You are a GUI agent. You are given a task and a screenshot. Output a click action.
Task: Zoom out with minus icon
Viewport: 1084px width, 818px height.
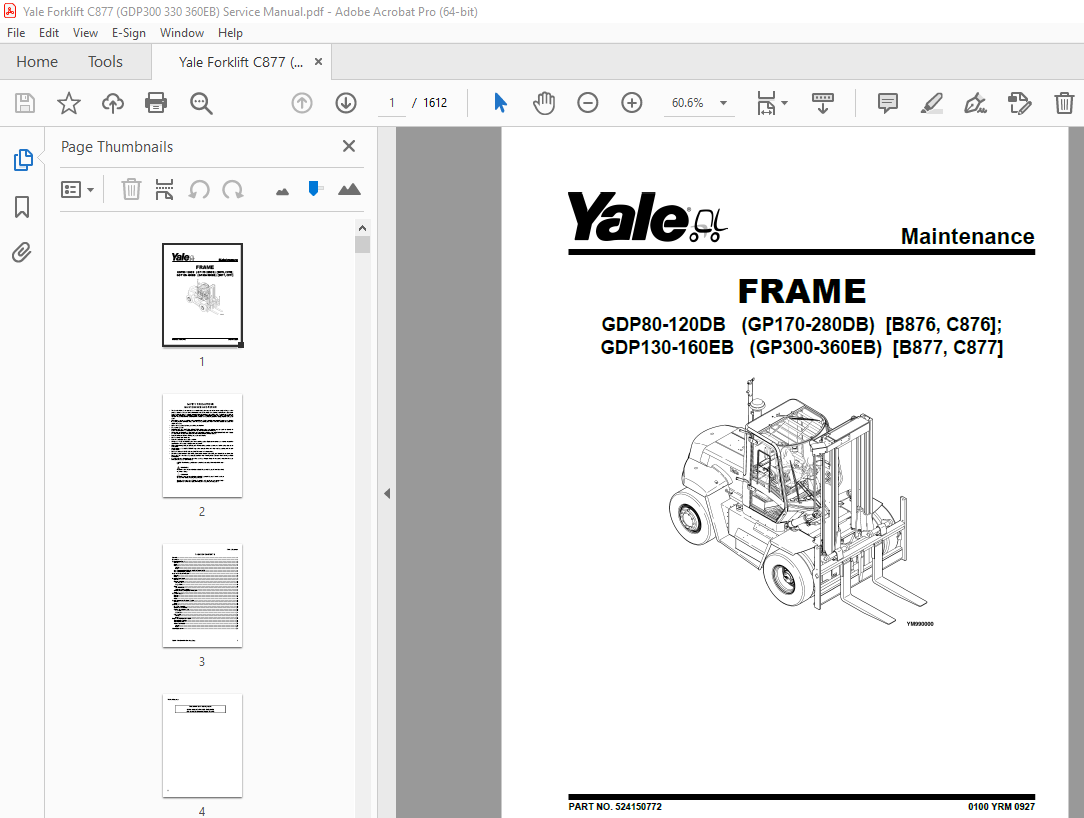pyautogui.click(x=588, y=103)
